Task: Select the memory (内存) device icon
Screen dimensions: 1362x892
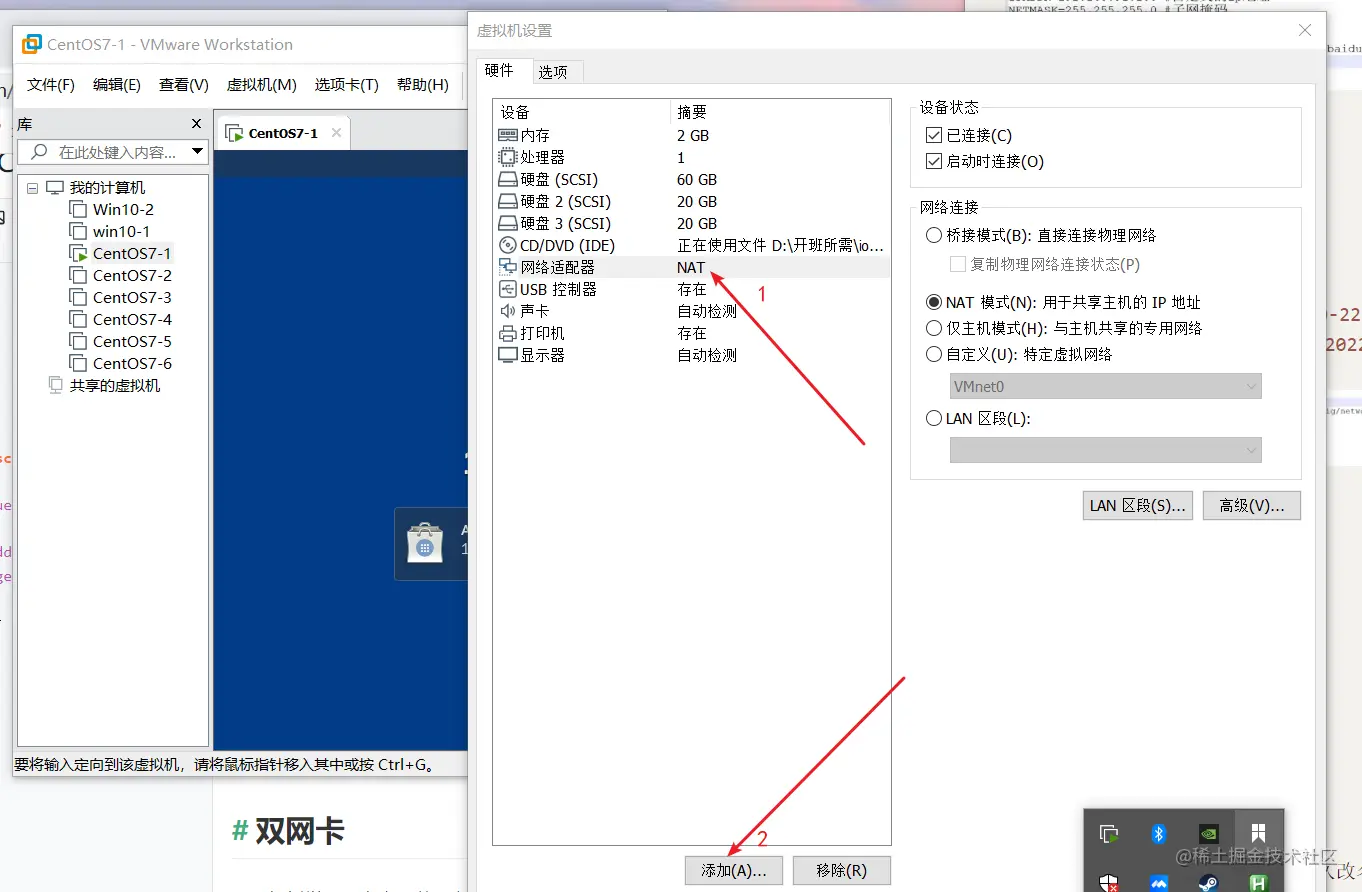Action: point(508,135)
